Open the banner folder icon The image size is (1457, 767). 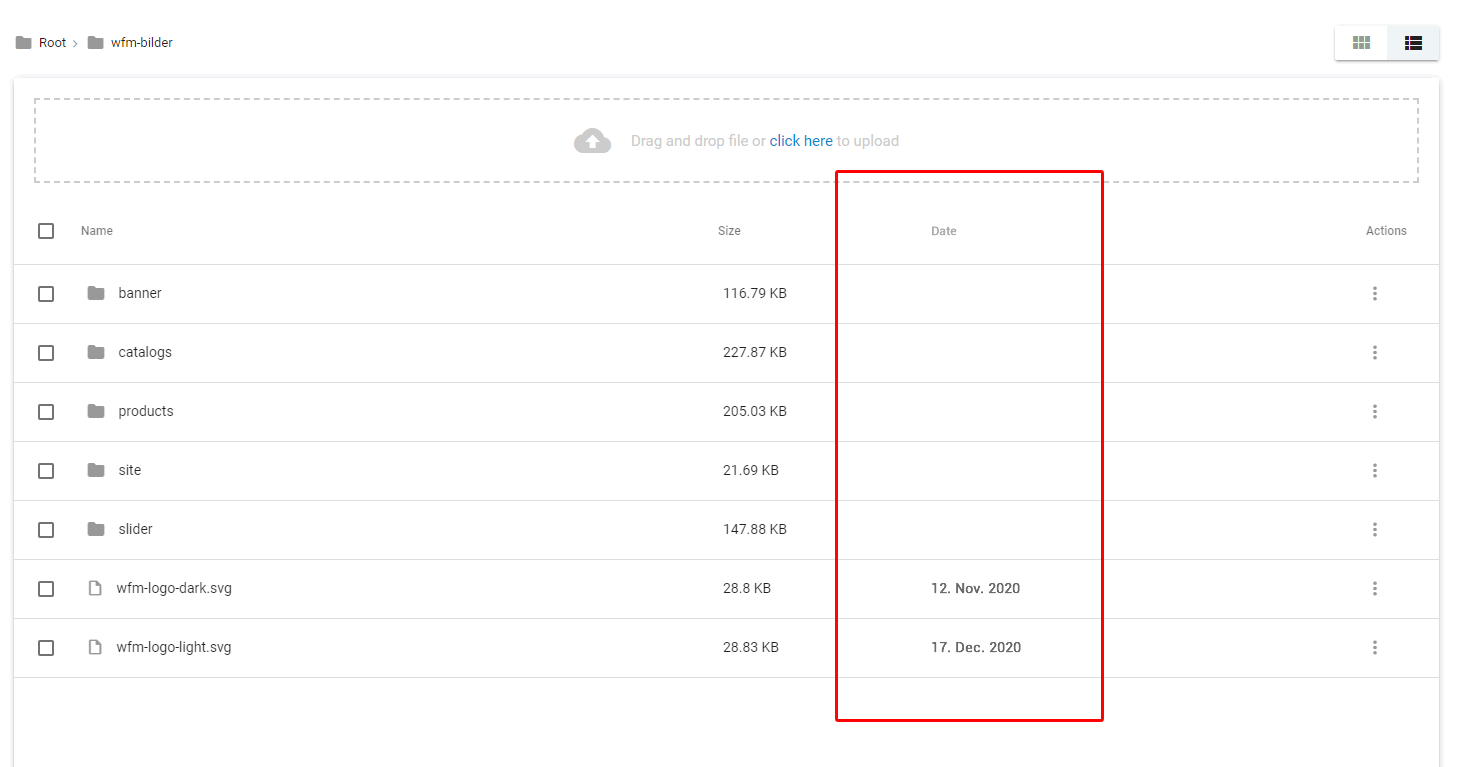coord(96,293)
